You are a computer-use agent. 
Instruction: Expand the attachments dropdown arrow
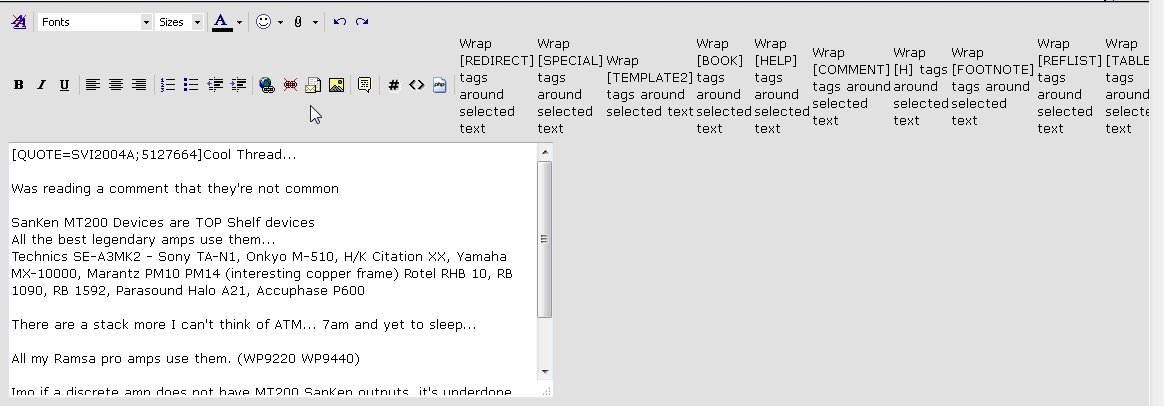tap(315, 22)
